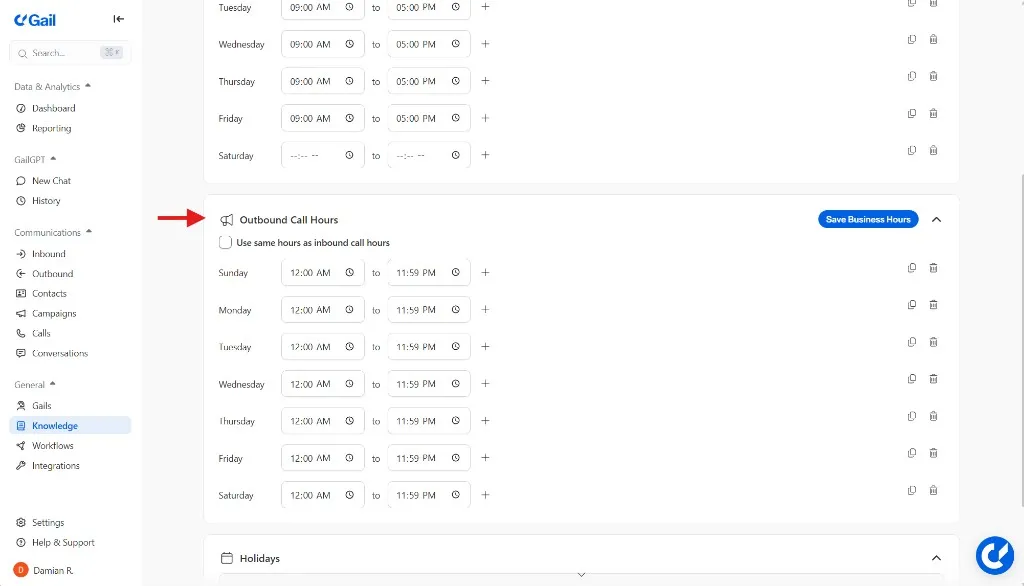Viewport: 1024px width, 586px height.
Task: Delete Saturday inbound hours row
Action: pos(933,150)
